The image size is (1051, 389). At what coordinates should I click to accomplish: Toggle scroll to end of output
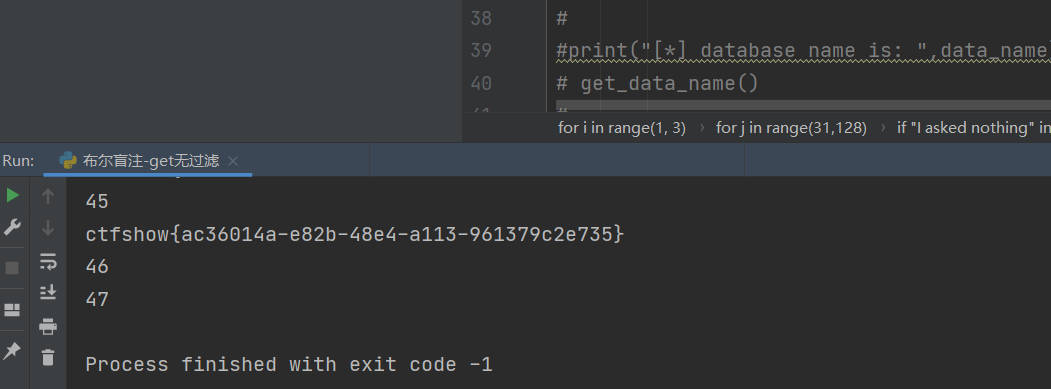point(48,292)
